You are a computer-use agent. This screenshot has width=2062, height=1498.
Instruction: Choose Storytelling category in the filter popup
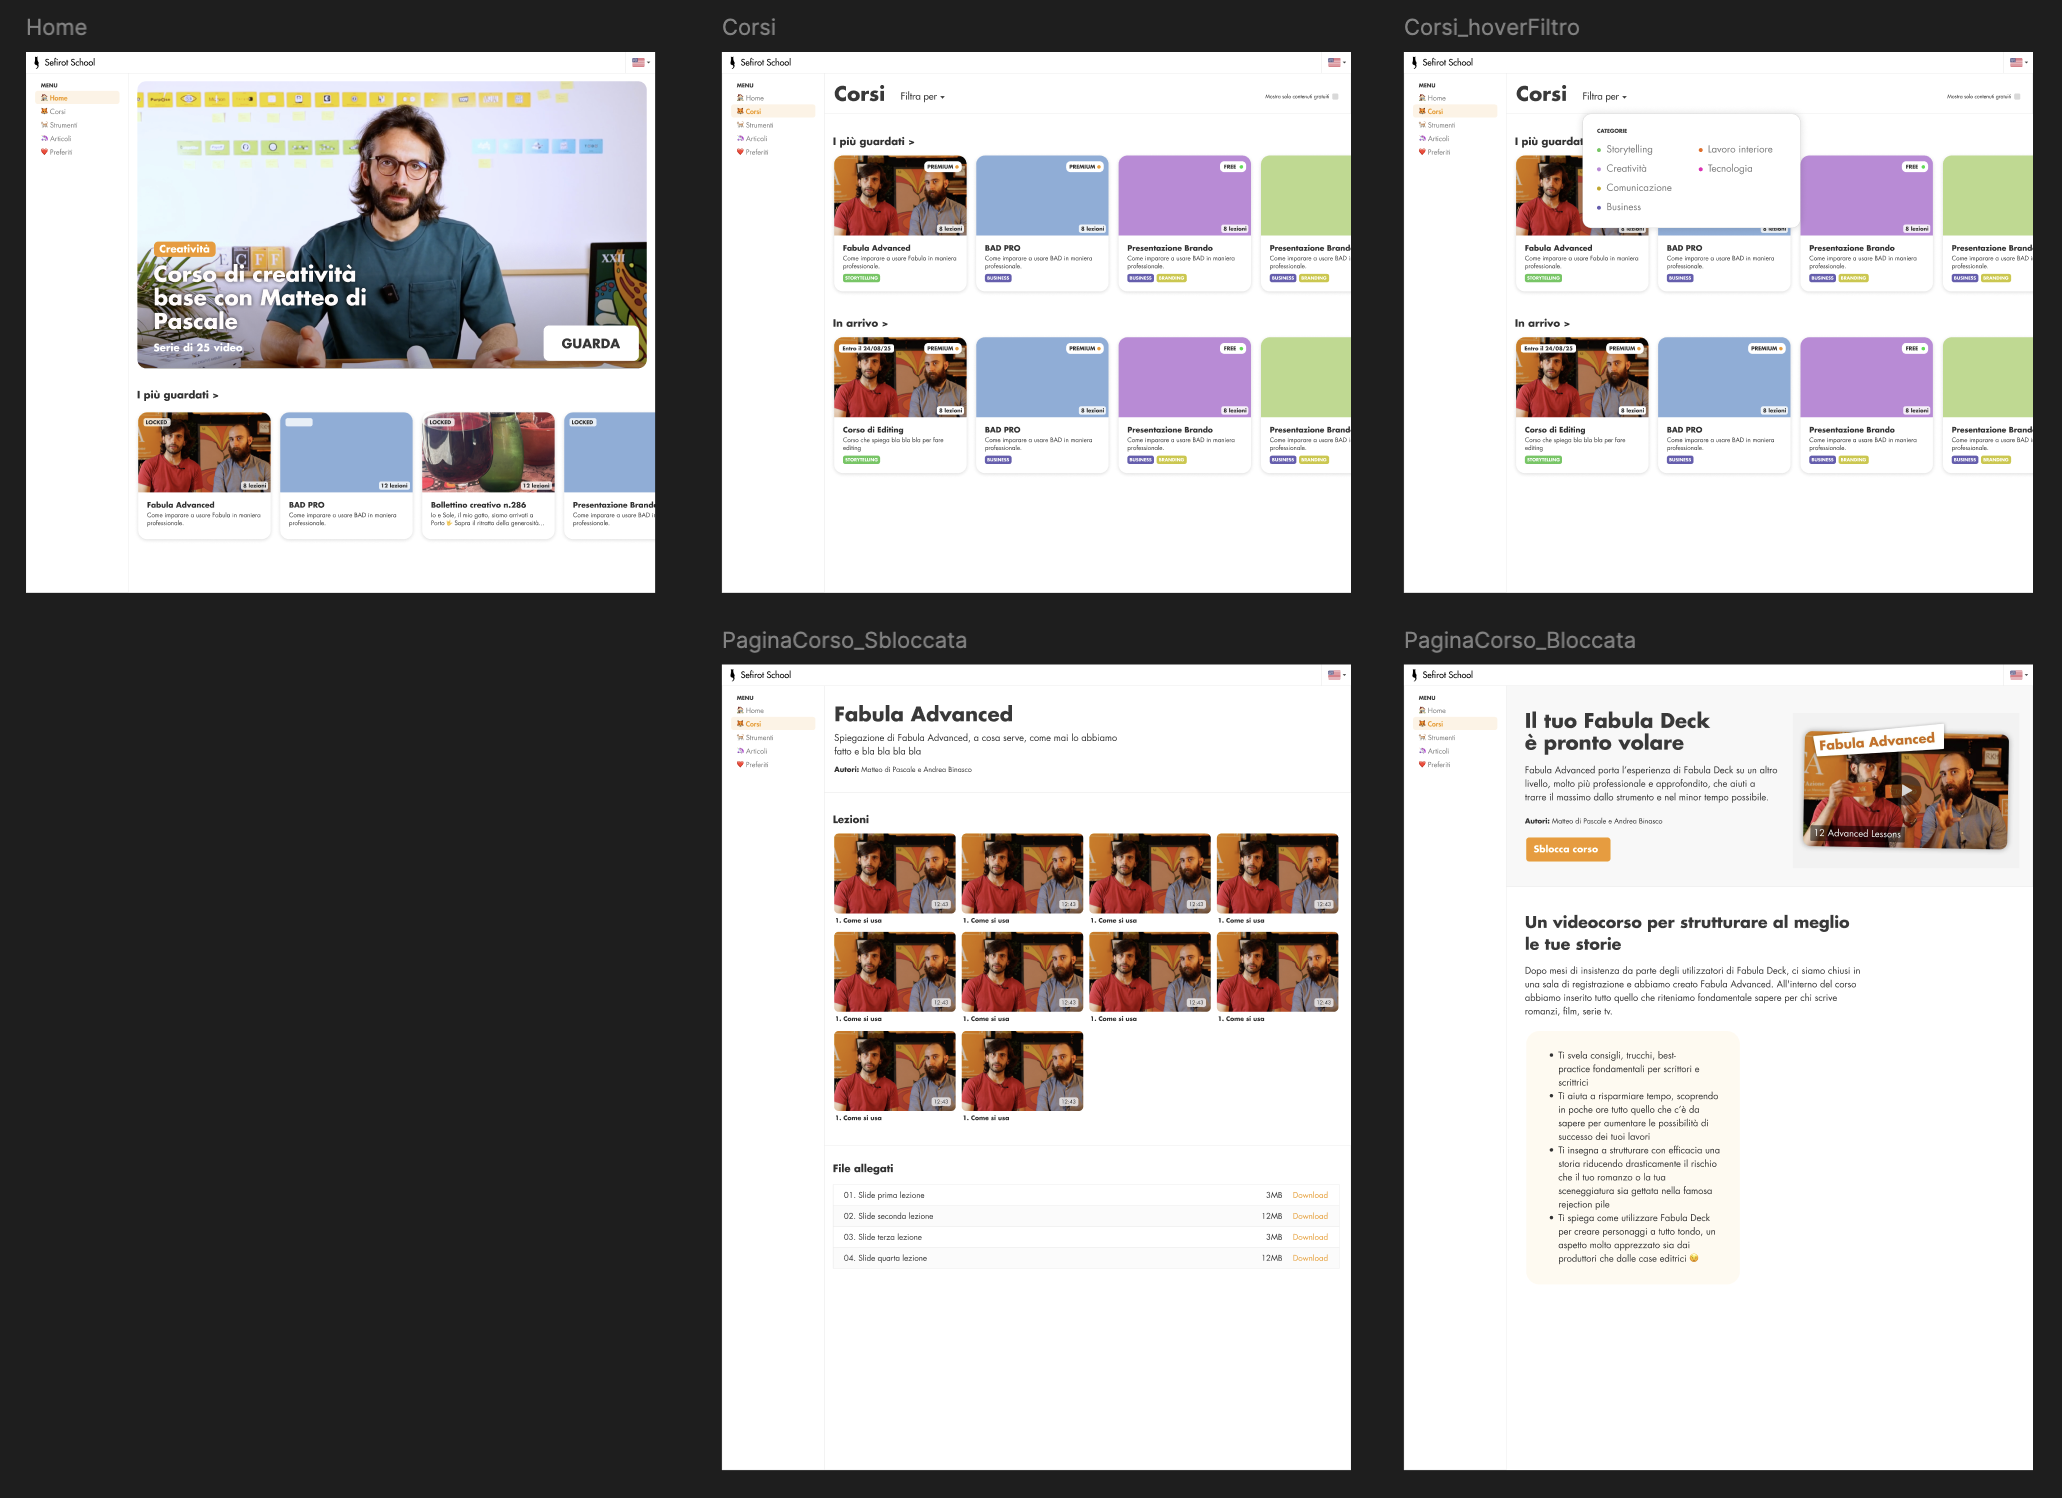point(1629,150)
